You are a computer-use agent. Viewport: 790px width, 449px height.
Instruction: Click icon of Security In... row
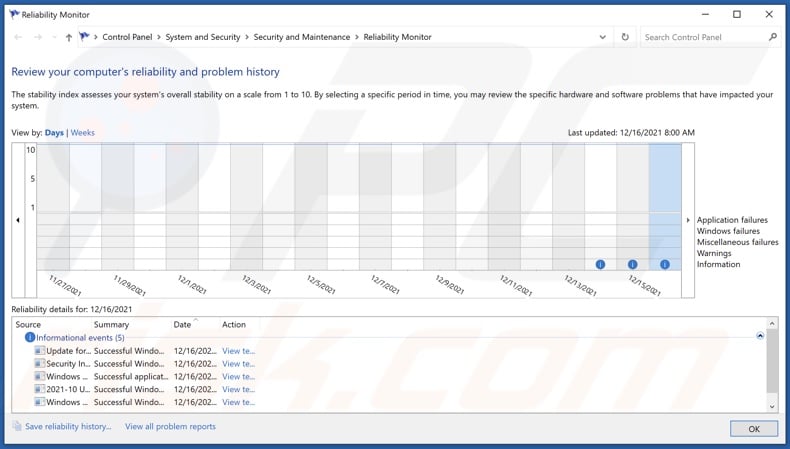pos(39,363)
